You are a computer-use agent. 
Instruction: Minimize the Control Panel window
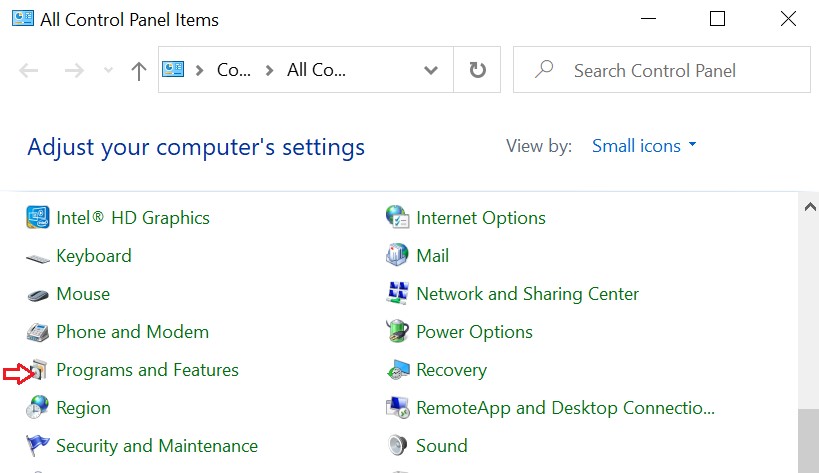[x=648, y=19]
